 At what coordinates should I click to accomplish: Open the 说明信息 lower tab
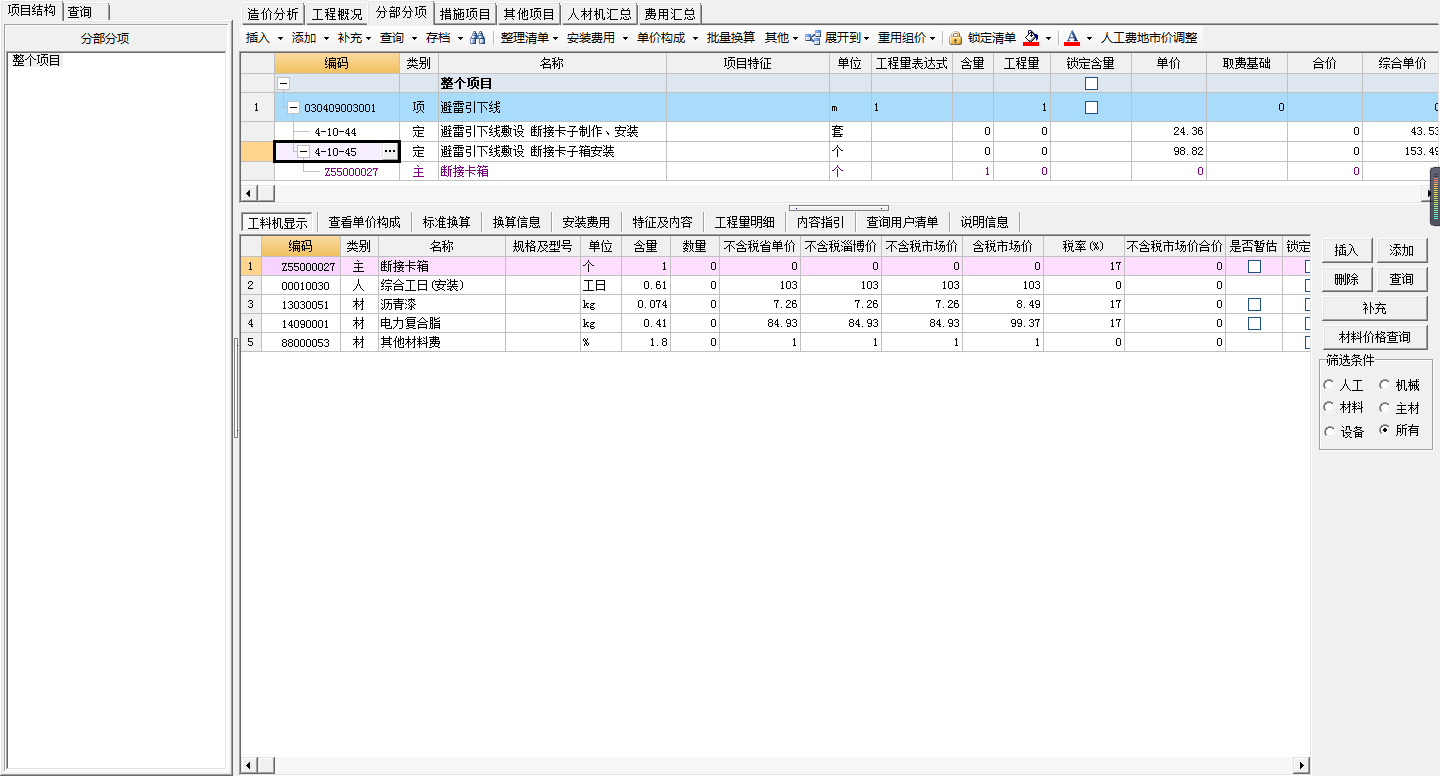point(984,222)
